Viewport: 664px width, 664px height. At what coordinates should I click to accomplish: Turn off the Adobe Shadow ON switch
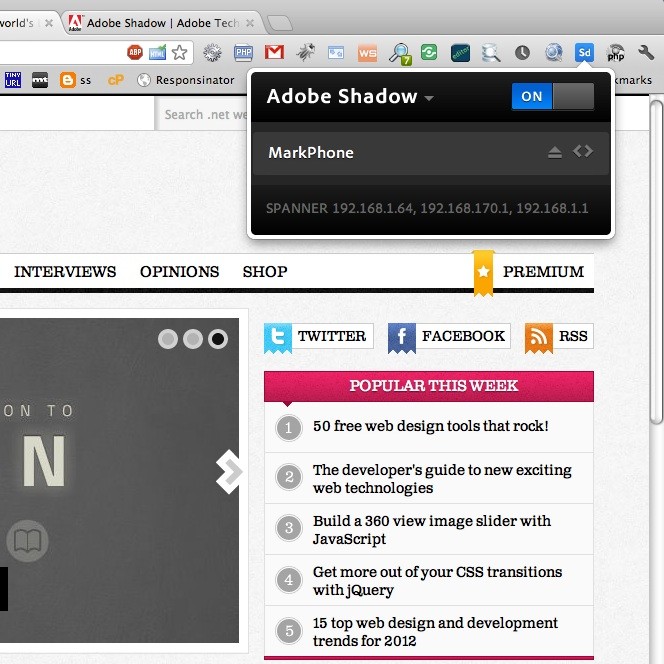[553, 97]
